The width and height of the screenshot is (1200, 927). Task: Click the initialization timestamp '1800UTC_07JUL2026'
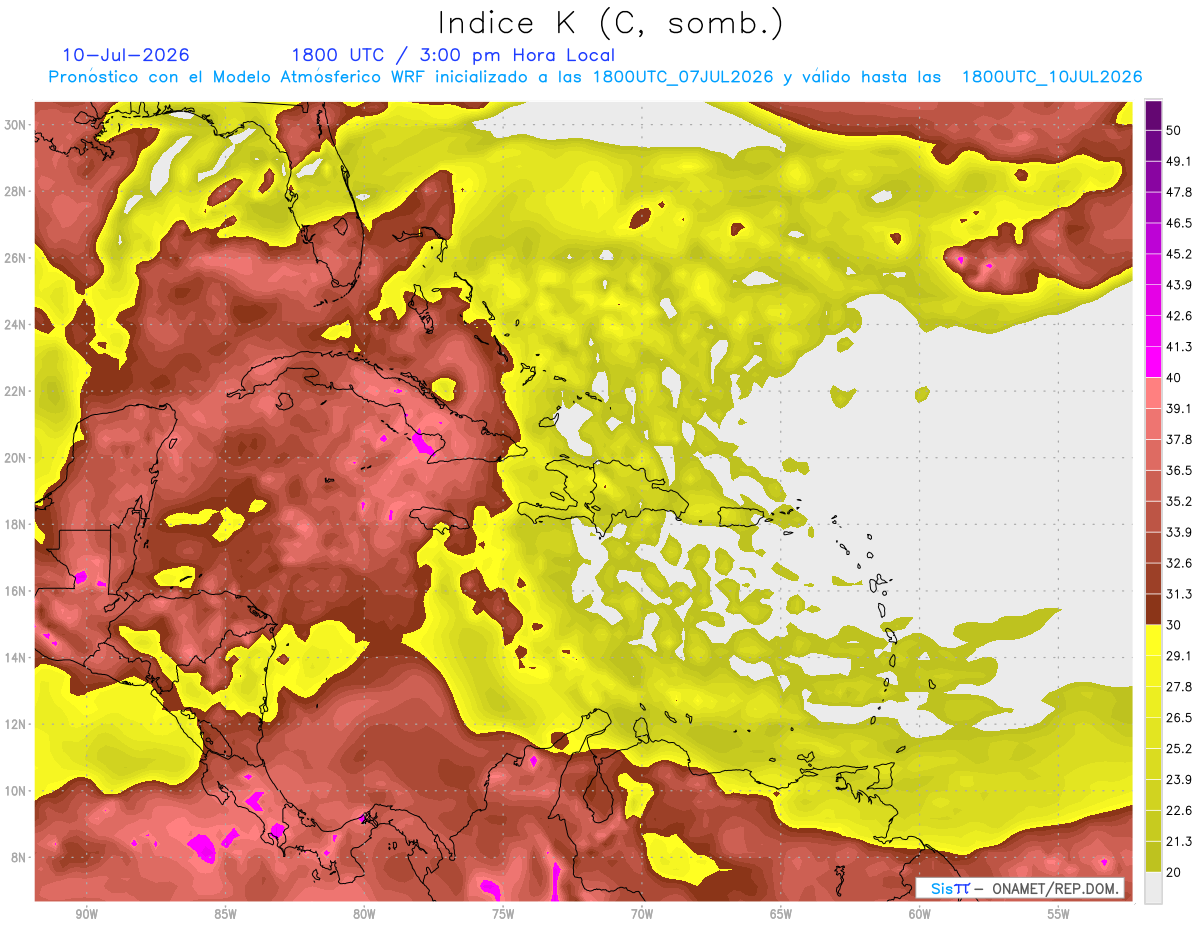683,77
